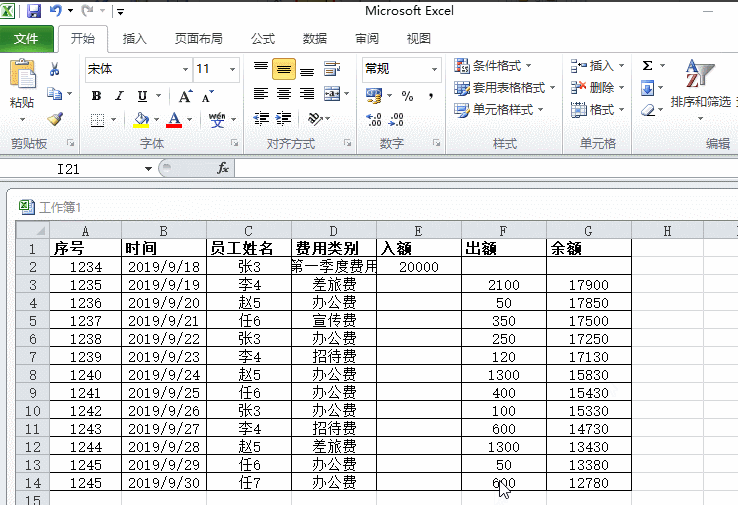Select row 8 header
The height and width of the screenshot is (505, 738).
pyautogui.click(x=33, y=375)
